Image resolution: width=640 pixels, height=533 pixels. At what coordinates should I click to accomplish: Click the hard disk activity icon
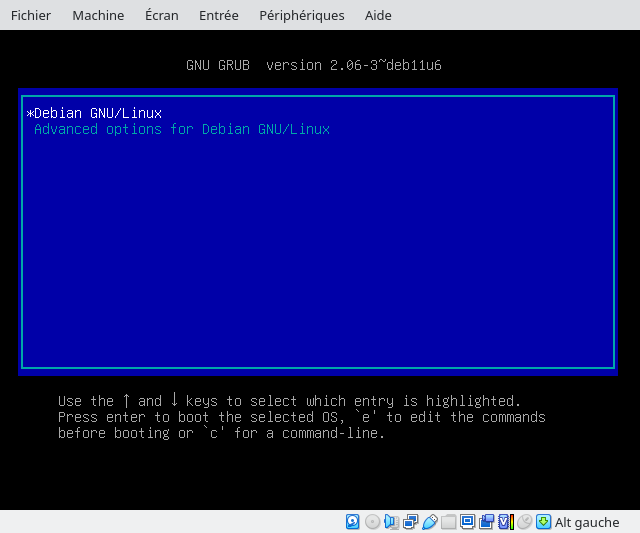[353, 522]
